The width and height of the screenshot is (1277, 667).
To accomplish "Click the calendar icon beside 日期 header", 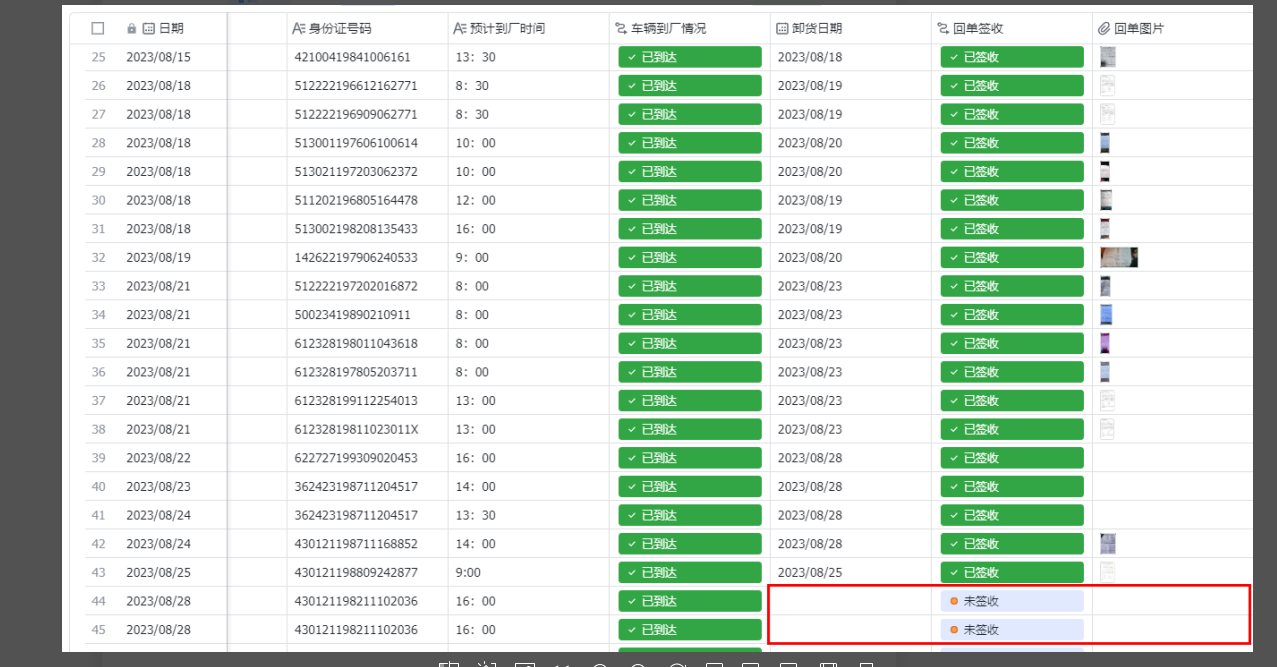I will click(149, 29).
